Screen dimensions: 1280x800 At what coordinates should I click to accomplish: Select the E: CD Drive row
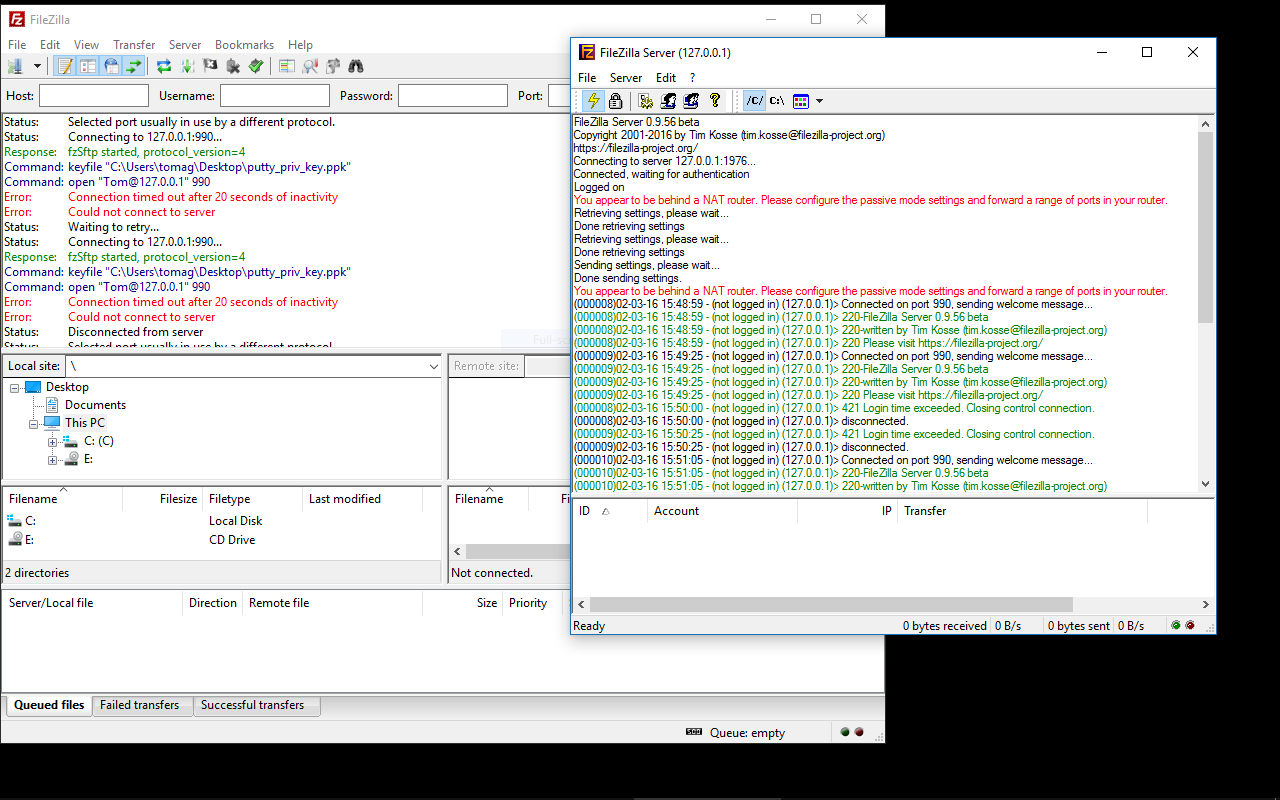222,540
